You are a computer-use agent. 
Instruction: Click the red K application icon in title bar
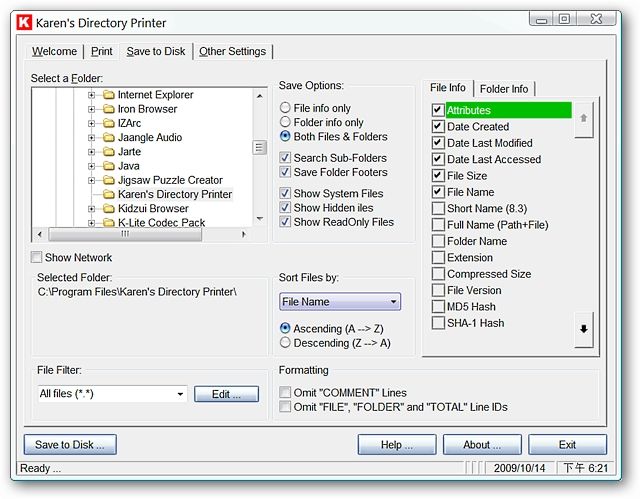24,22
